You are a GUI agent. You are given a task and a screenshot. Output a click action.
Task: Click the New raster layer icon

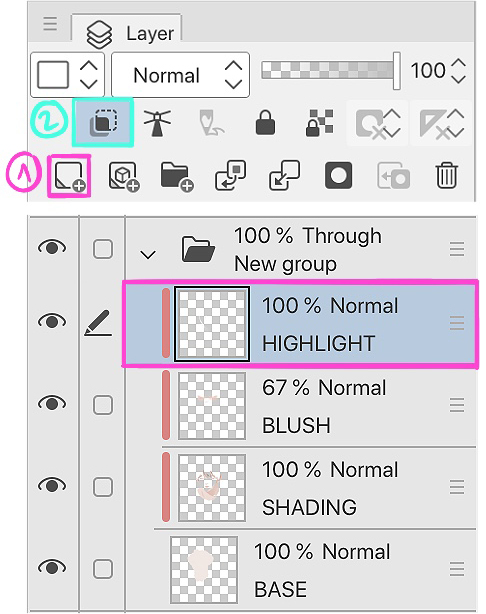pyautogui.click(x=70, y=175)
